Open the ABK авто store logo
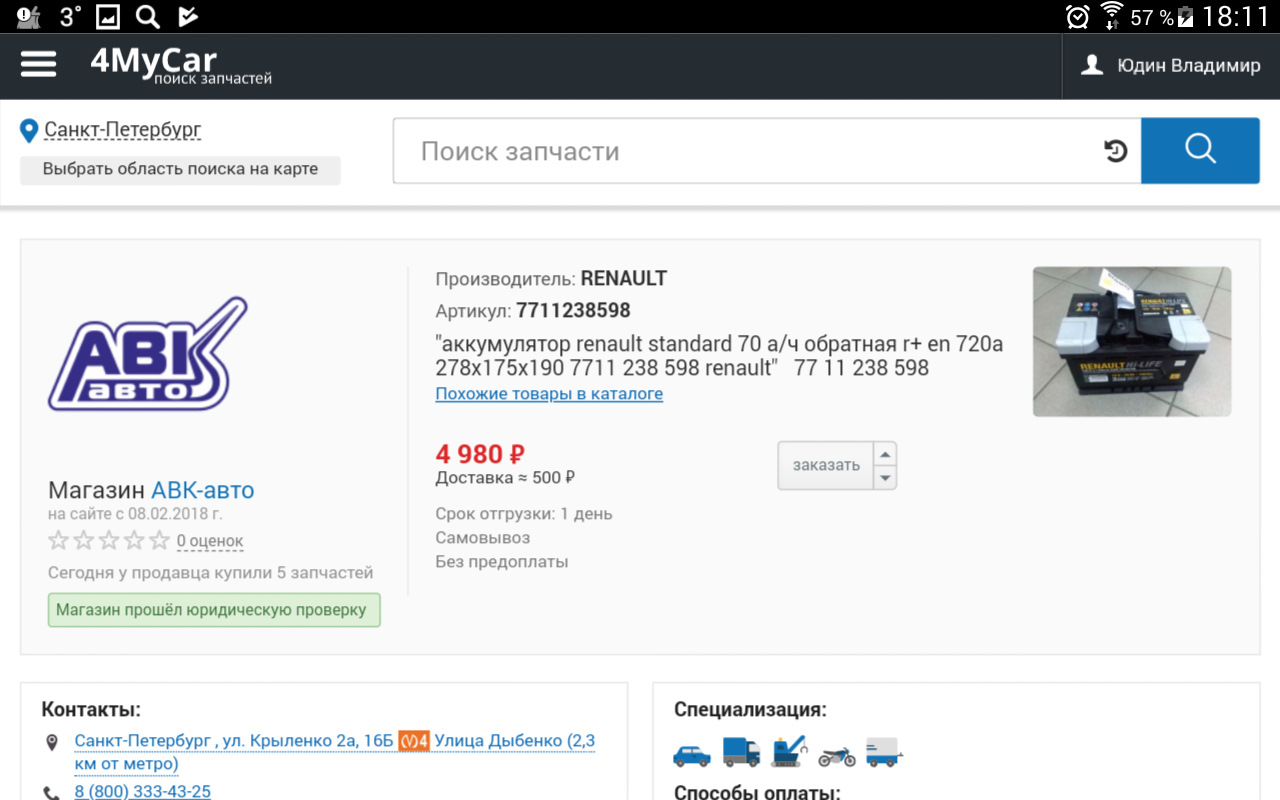 tap(147, 353)
